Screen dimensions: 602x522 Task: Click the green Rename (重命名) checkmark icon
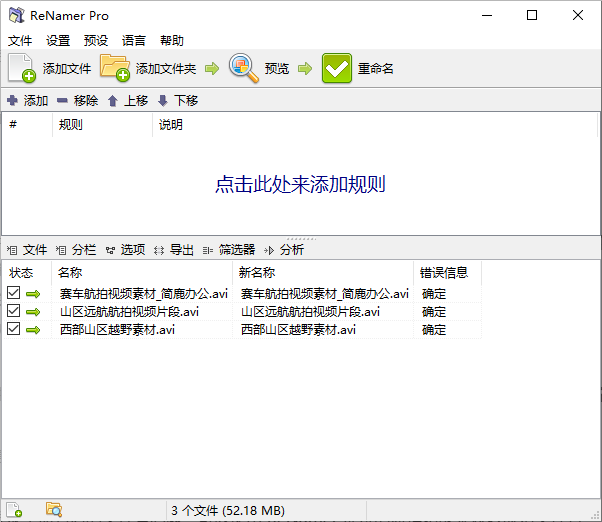click(x=337, y=68)
